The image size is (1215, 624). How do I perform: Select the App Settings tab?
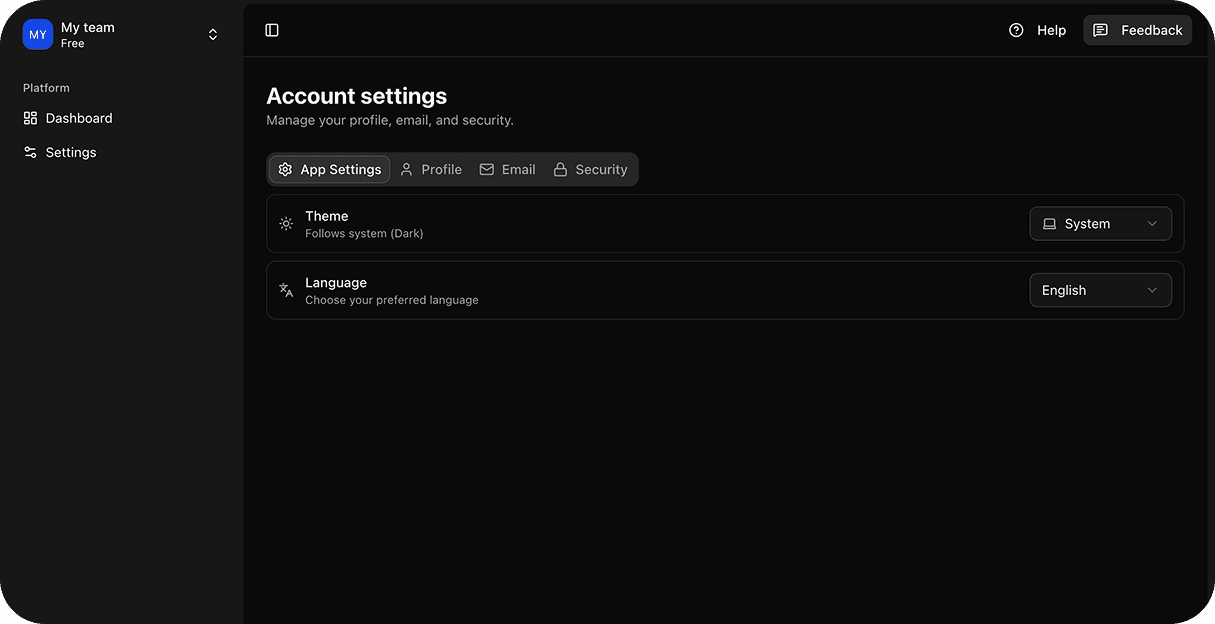pyautogui.click(x=329, y=170)
